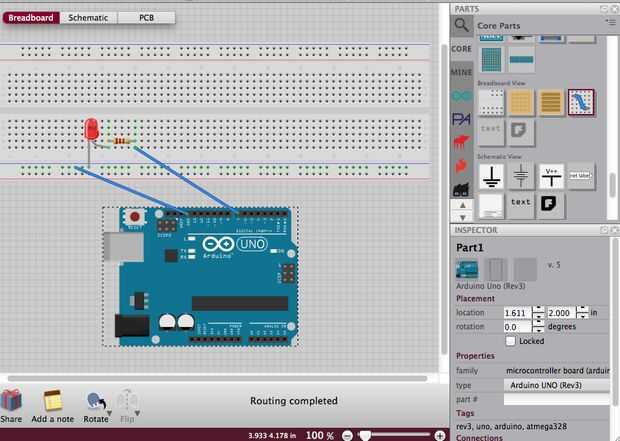
Task: Open the MINE parts bin tab
Action: [461, 72]
